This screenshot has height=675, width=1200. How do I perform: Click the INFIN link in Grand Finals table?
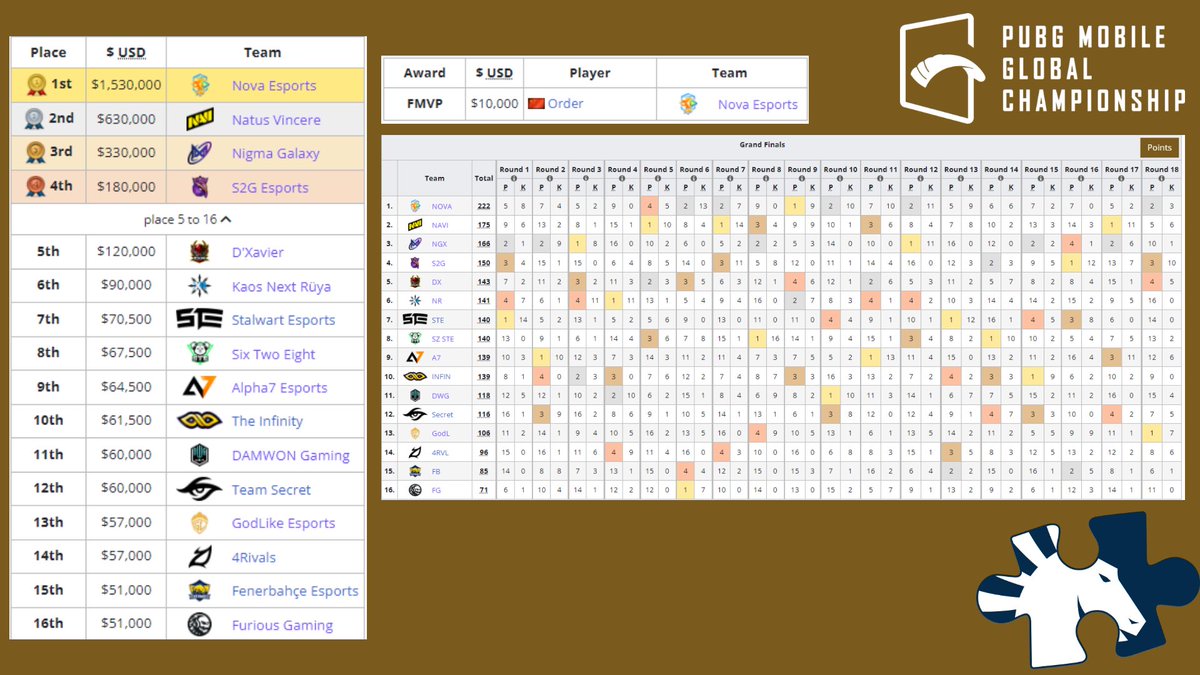click(442, 376)
